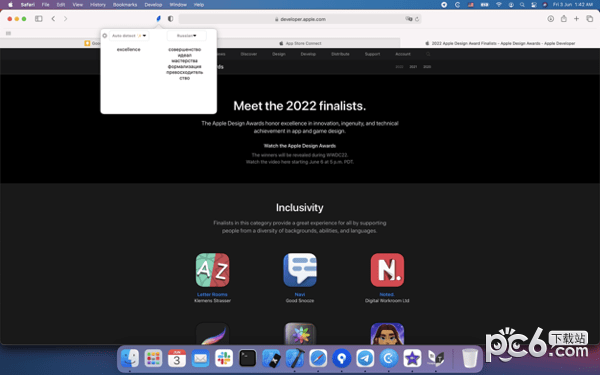
Task: Open the Noted app icon
Action: (387, 270)
